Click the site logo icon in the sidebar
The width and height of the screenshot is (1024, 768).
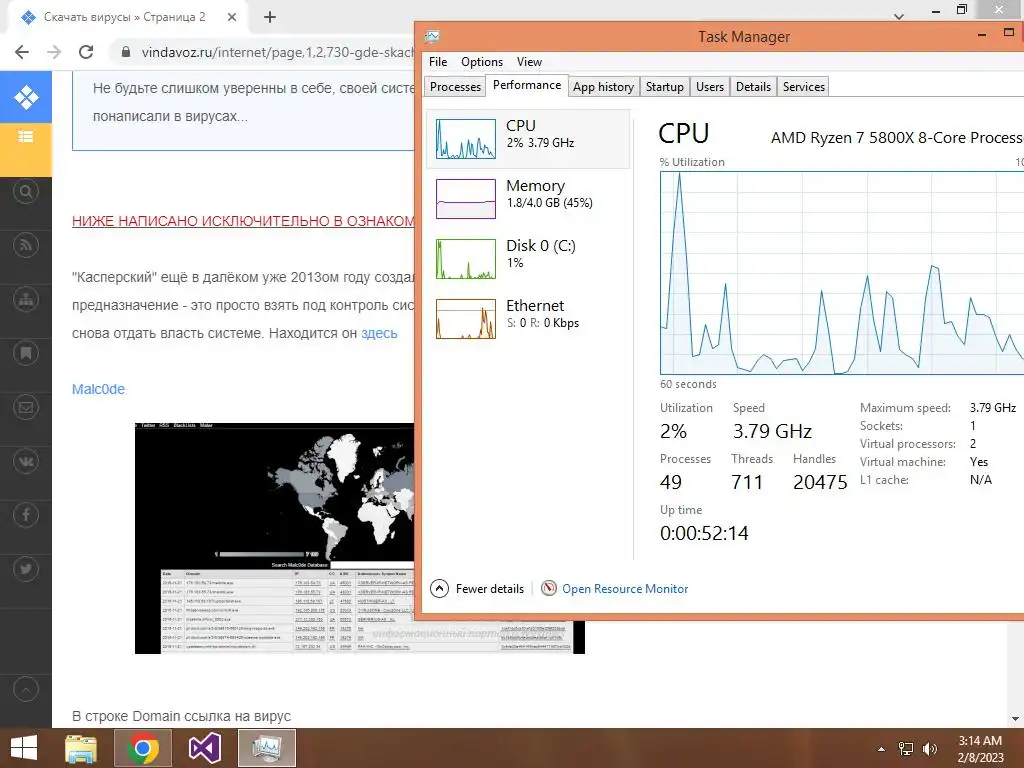[26, 97]
